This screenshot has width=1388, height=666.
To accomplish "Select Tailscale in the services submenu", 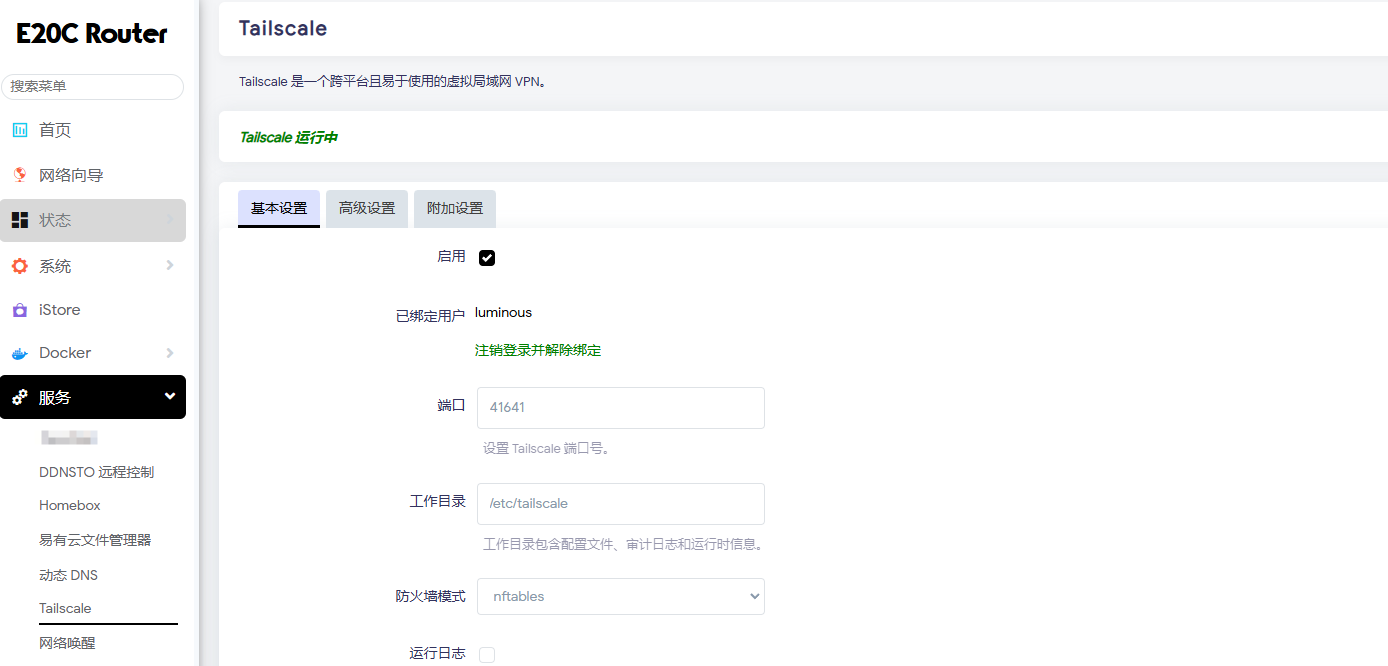I will [65, 608].
